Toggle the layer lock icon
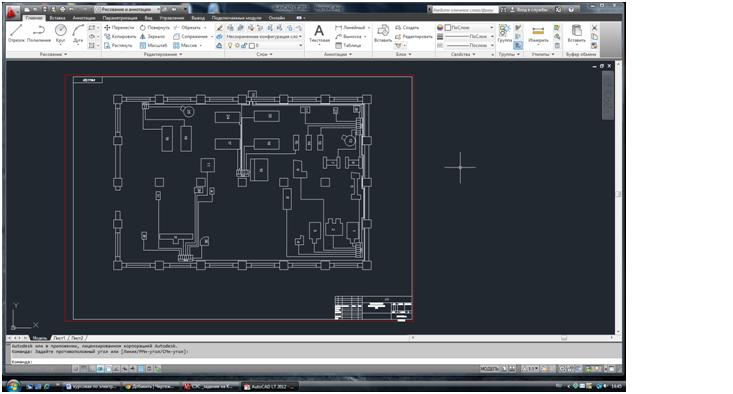This screenshot has height=394, width=733. (244, 46)
